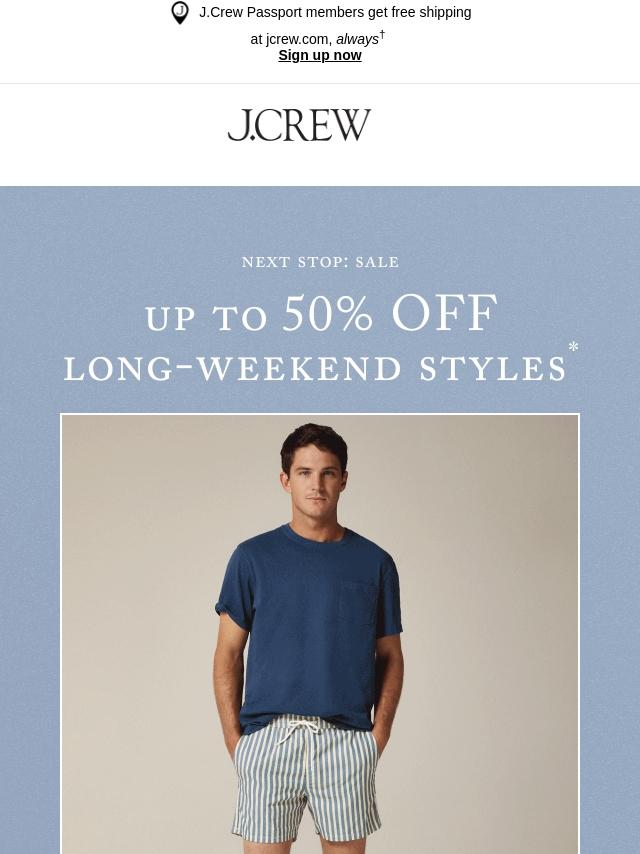This screenshot has width=640, height=854.
Task: Click the 'at jcrew.com, always' line
Action: (314, 39)
